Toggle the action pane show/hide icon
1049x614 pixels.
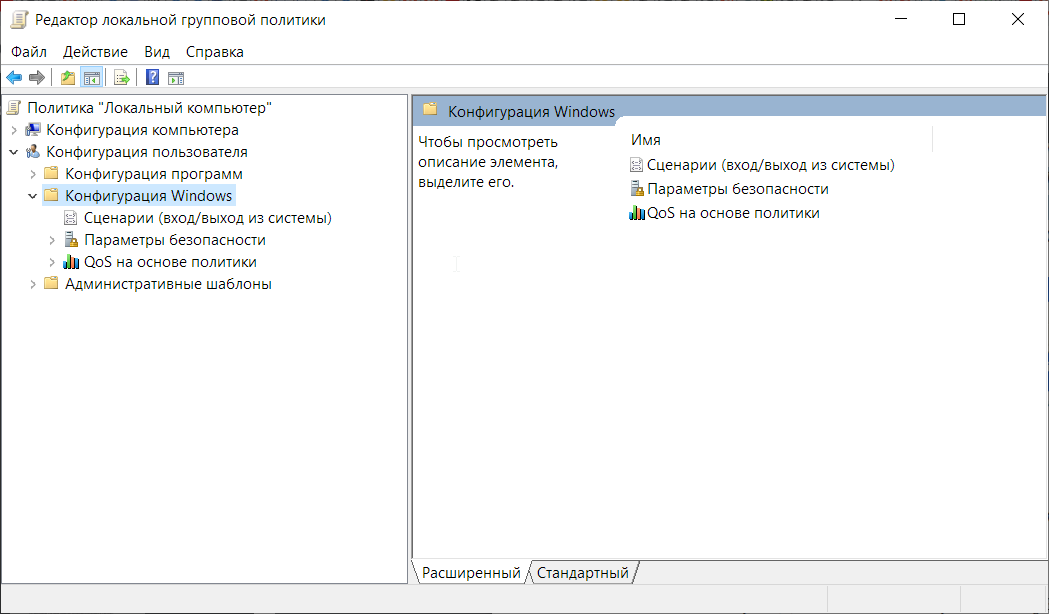click(x=176, y=78)
